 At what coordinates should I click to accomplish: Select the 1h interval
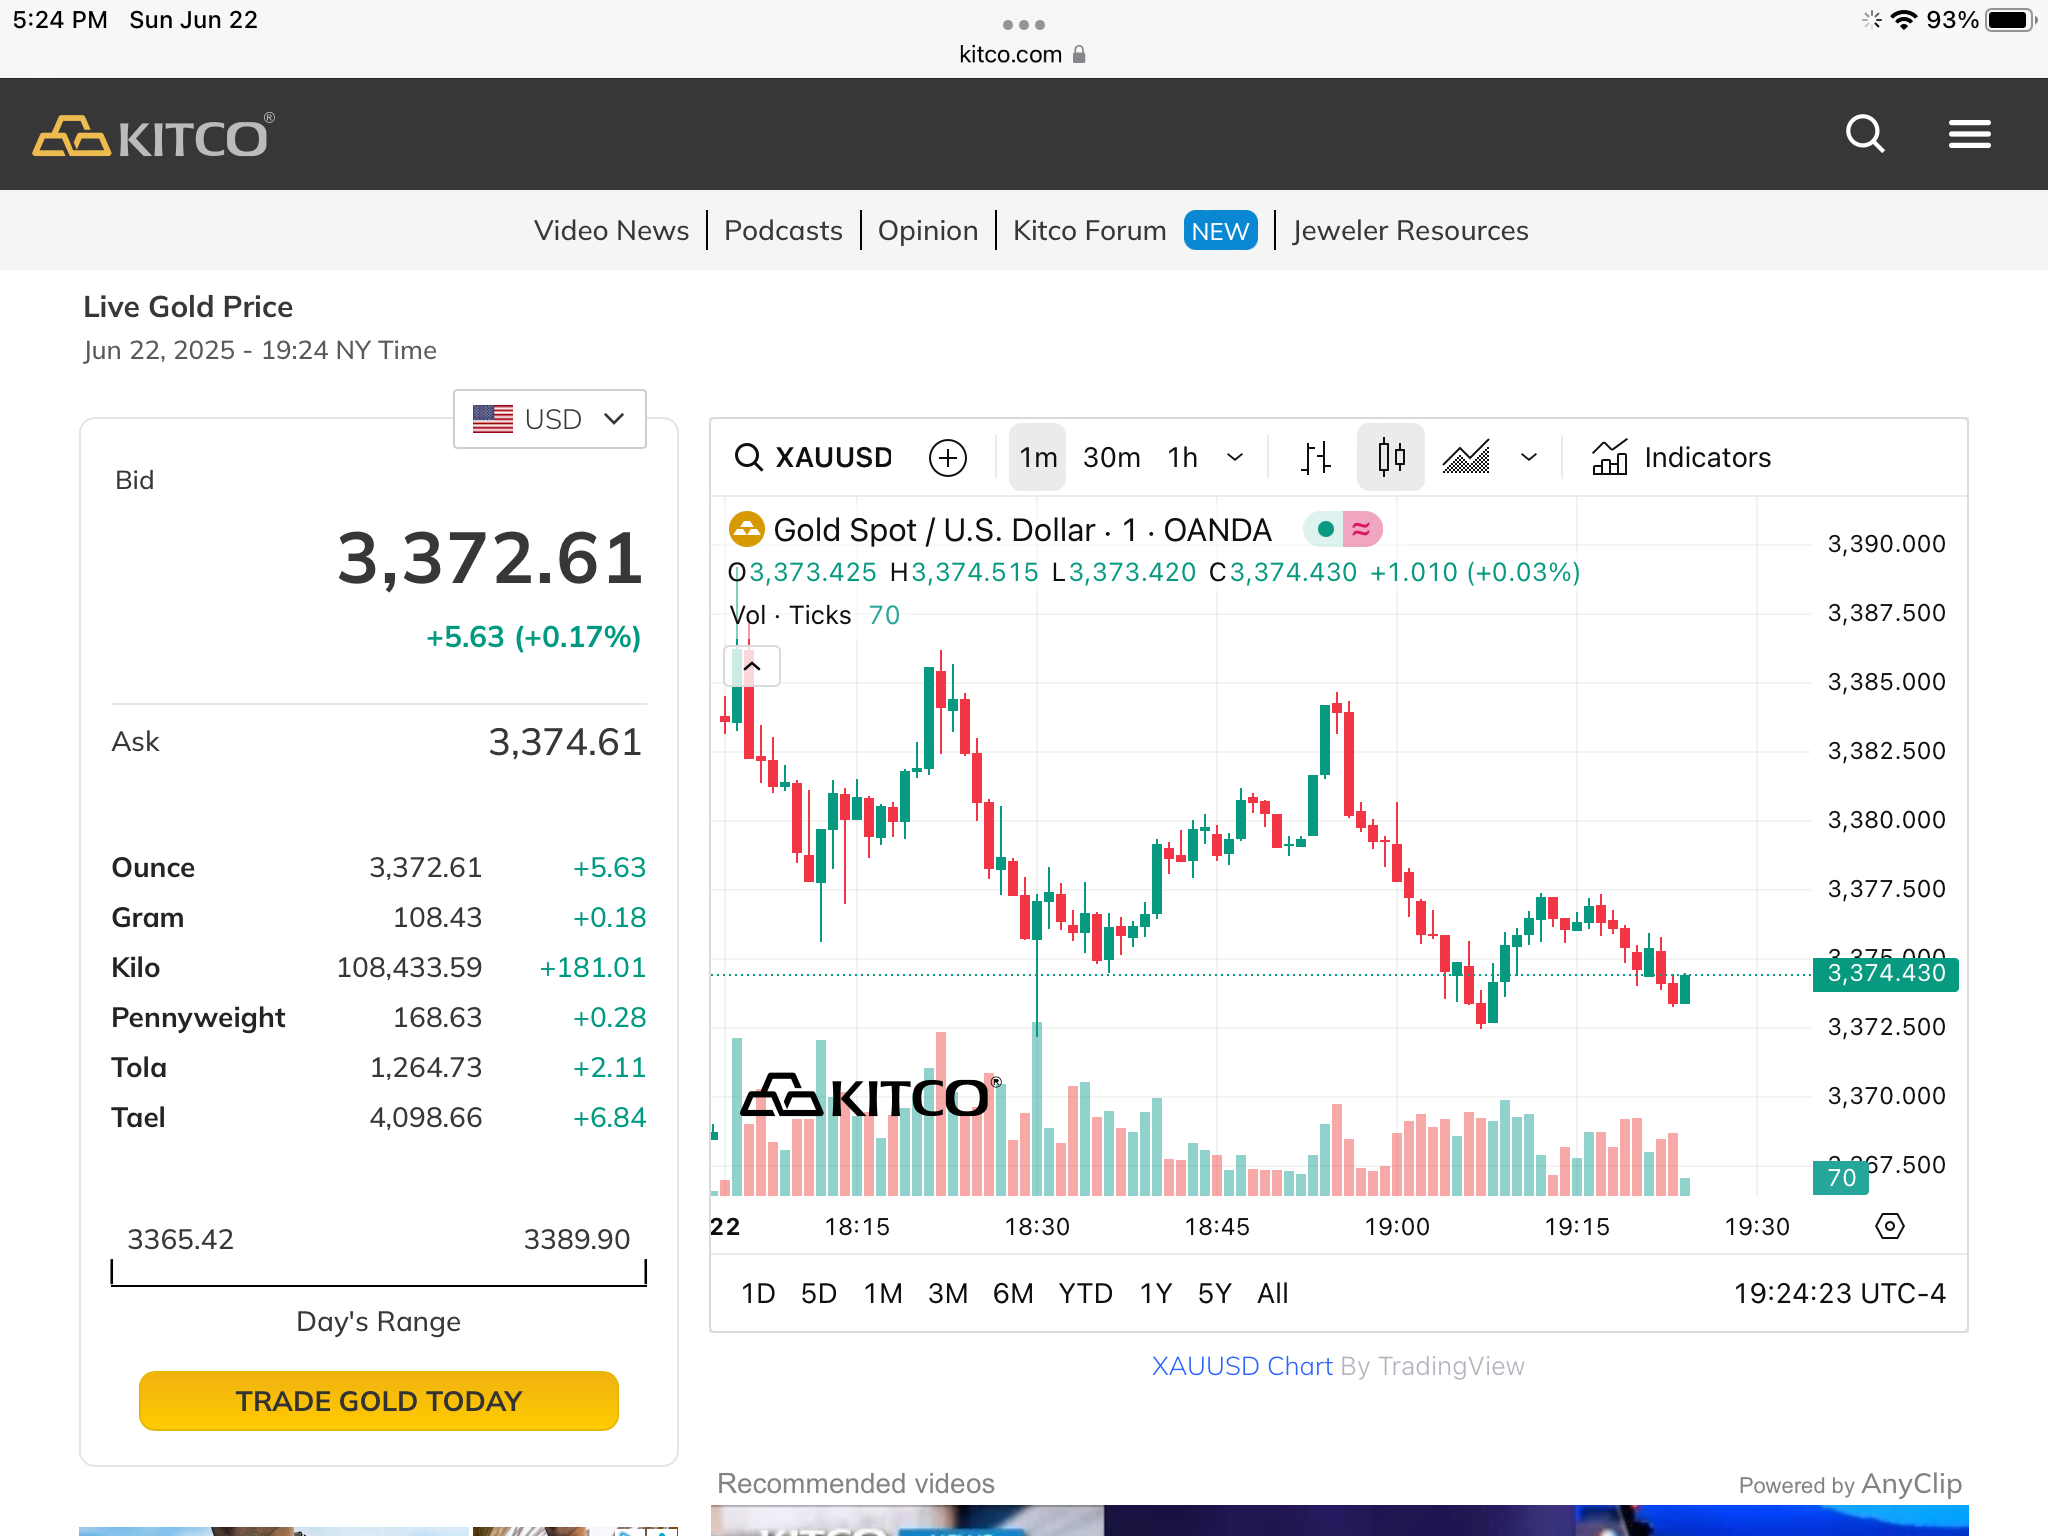[x=1182, y=458]
